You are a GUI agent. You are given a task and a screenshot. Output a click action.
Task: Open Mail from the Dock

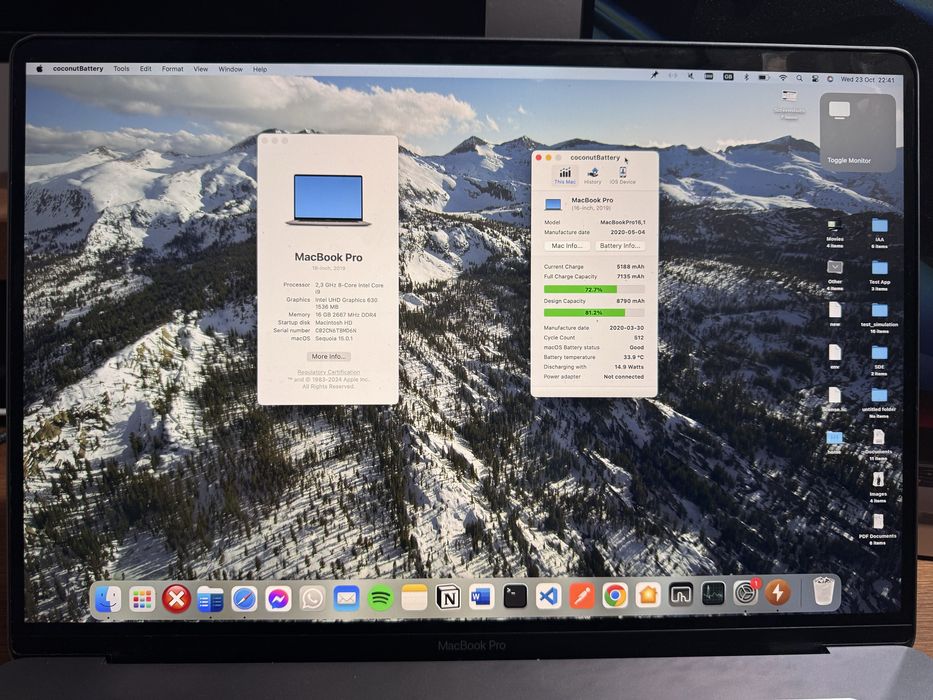tap(346, 598)
